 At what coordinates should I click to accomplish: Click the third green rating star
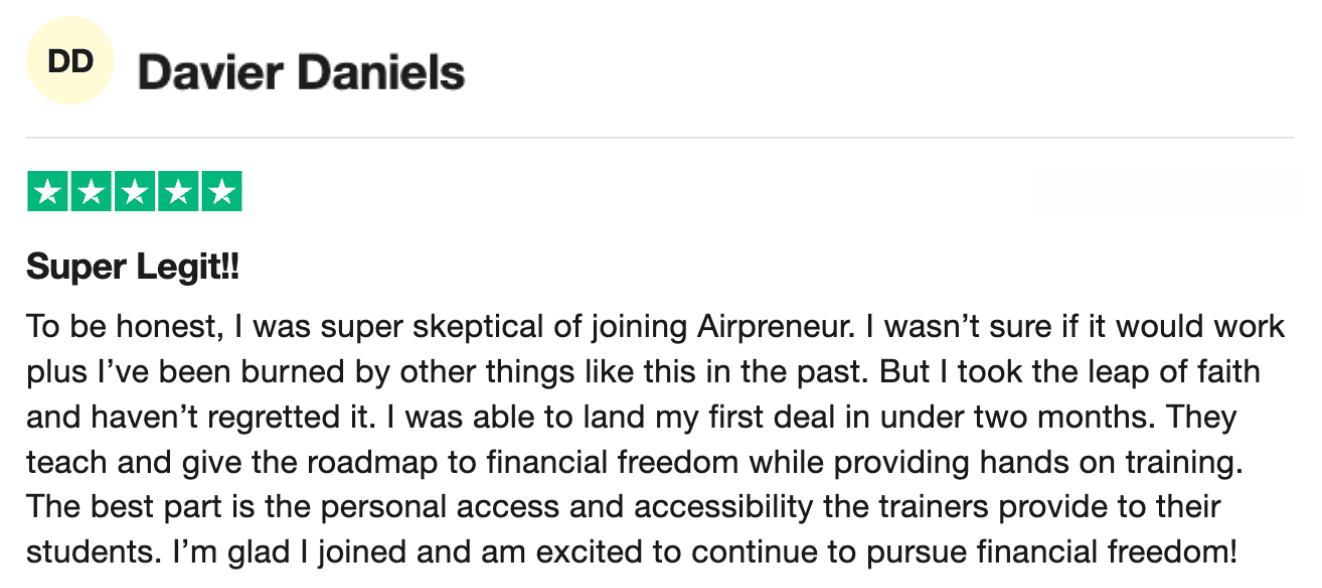[x=134, y=192]
